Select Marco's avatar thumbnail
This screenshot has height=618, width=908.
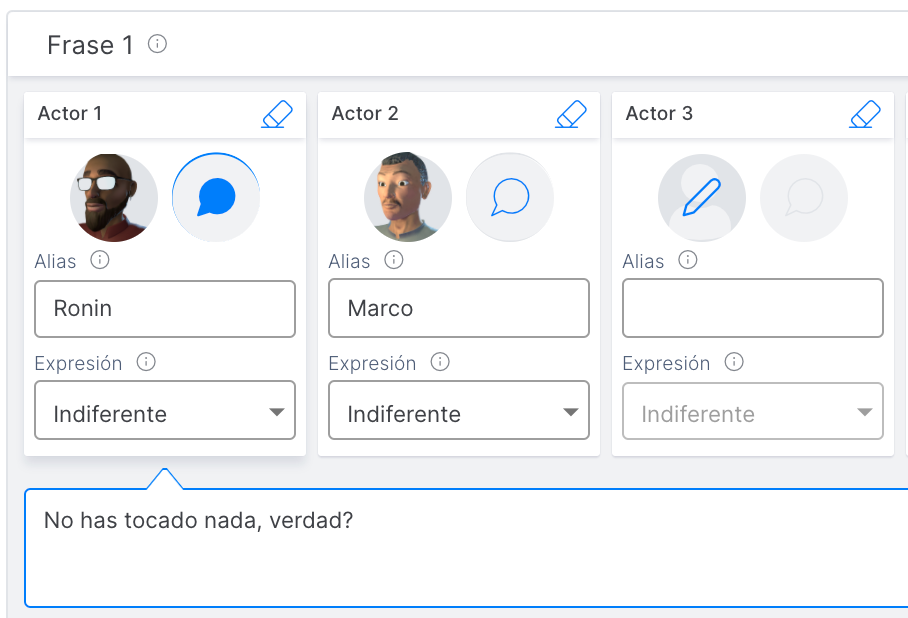(x=408, y=198)
